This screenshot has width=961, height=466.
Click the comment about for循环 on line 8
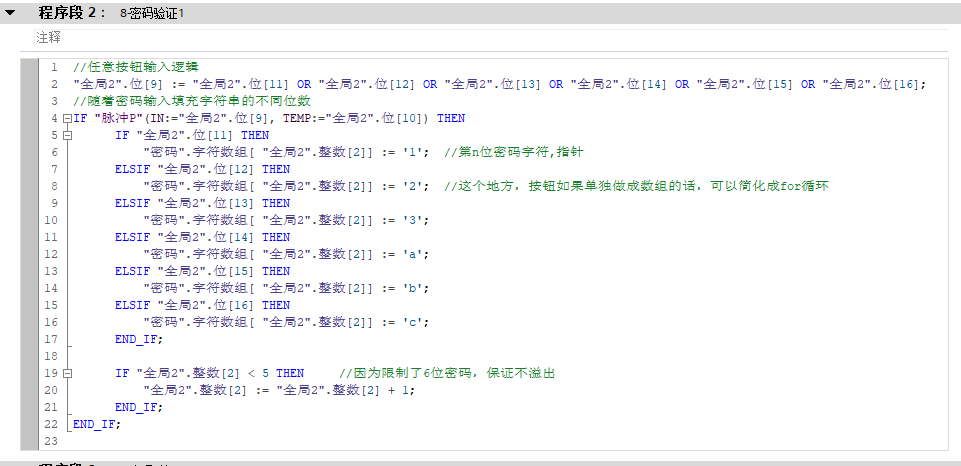click(638, 186)
